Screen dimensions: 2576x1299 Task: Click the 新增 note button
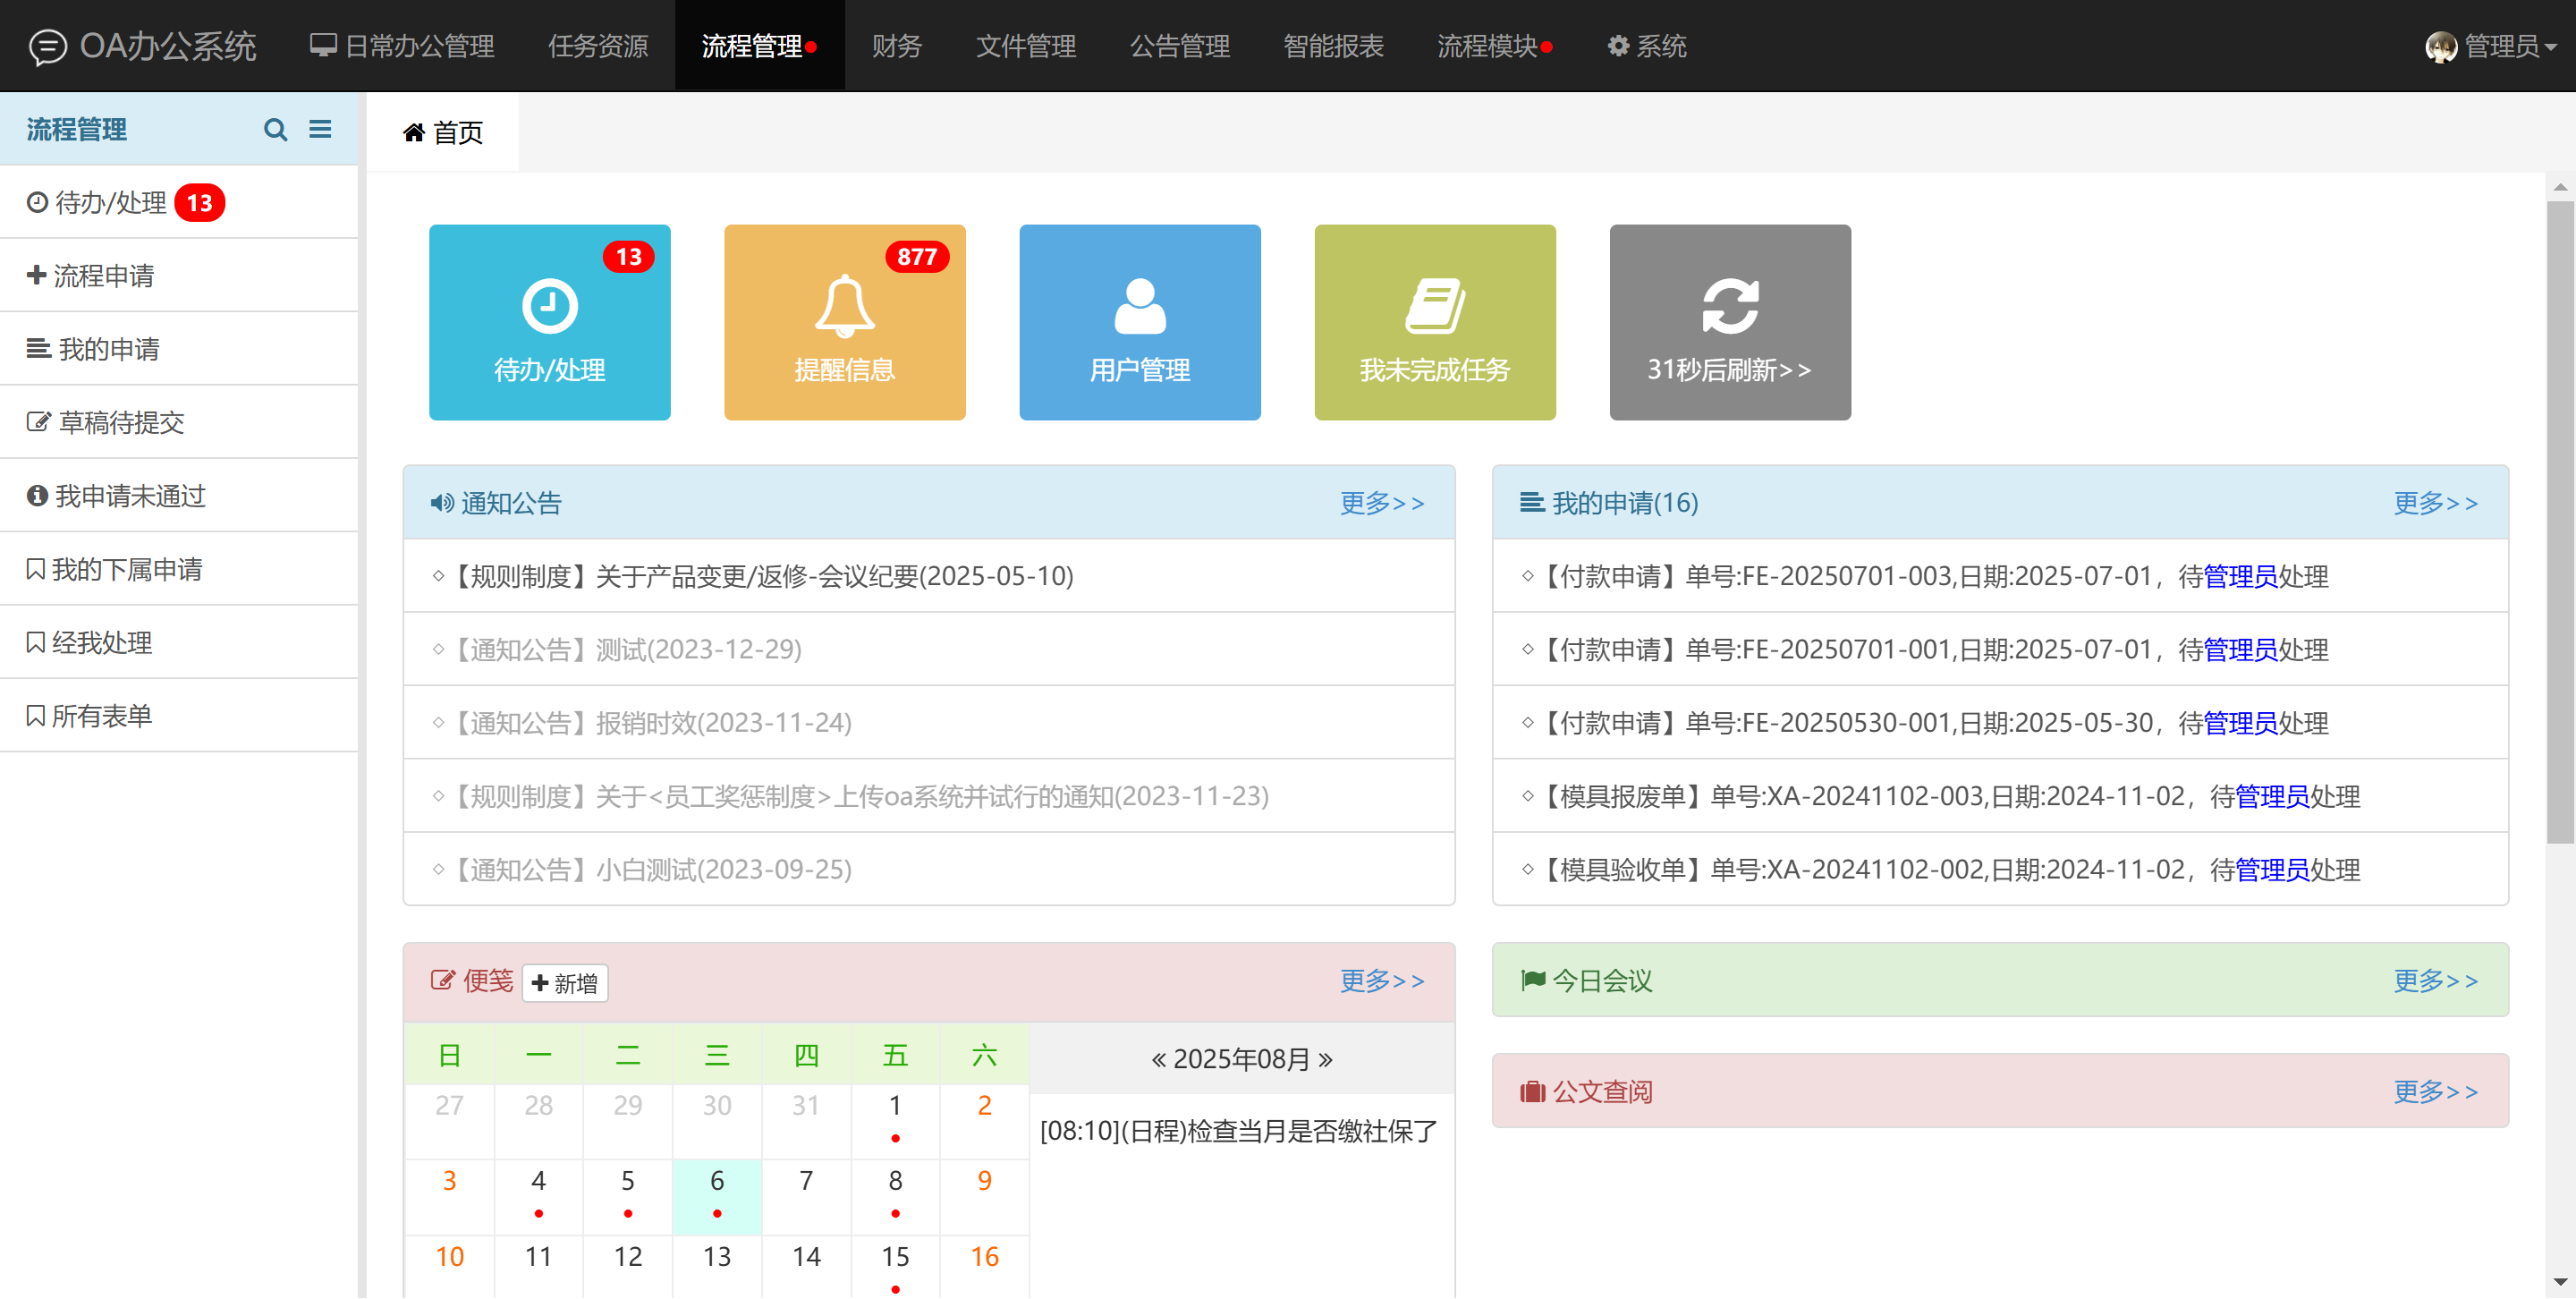tap(565, 983)
